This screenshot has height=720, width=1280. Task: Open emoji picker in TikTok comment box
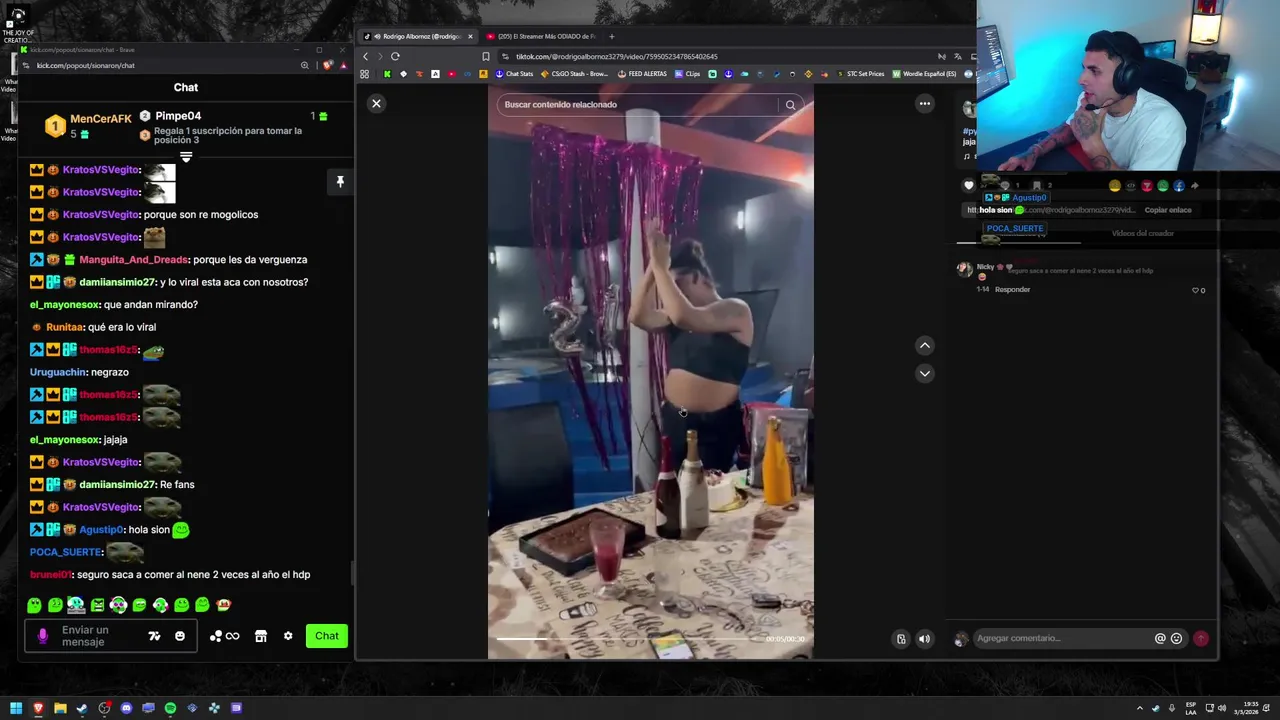1176,638
